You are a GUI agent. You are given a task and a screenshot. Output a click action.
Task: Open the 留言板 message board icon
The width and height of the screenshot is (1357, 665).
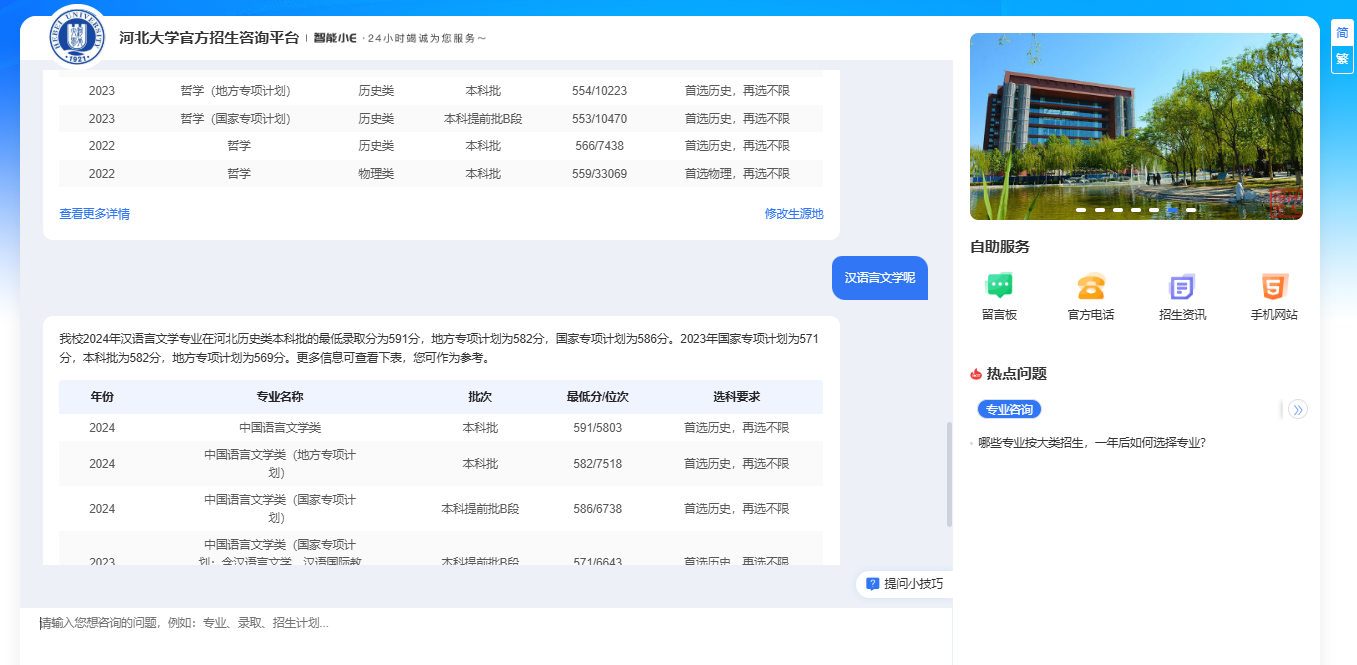point(999,287)
